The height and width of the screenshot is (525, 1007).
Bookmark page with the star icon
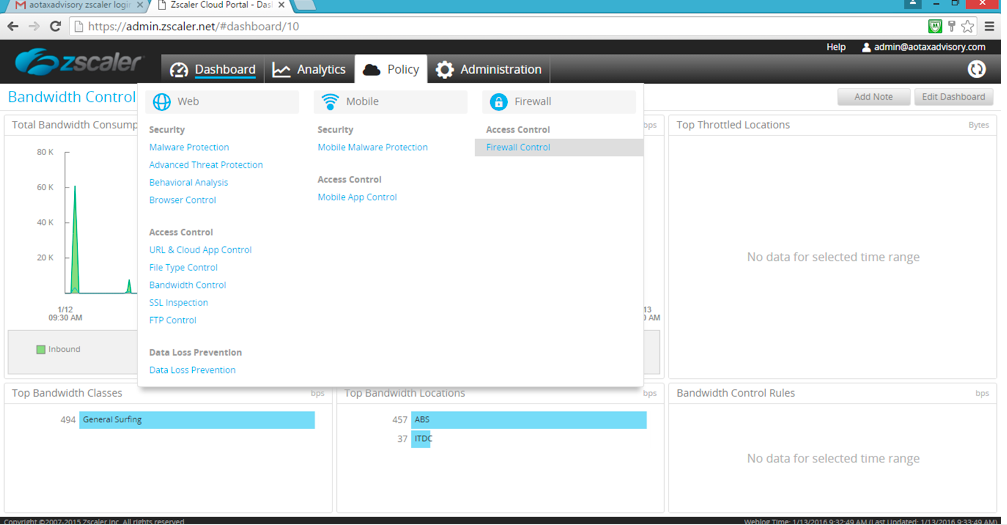pos(968,26)
